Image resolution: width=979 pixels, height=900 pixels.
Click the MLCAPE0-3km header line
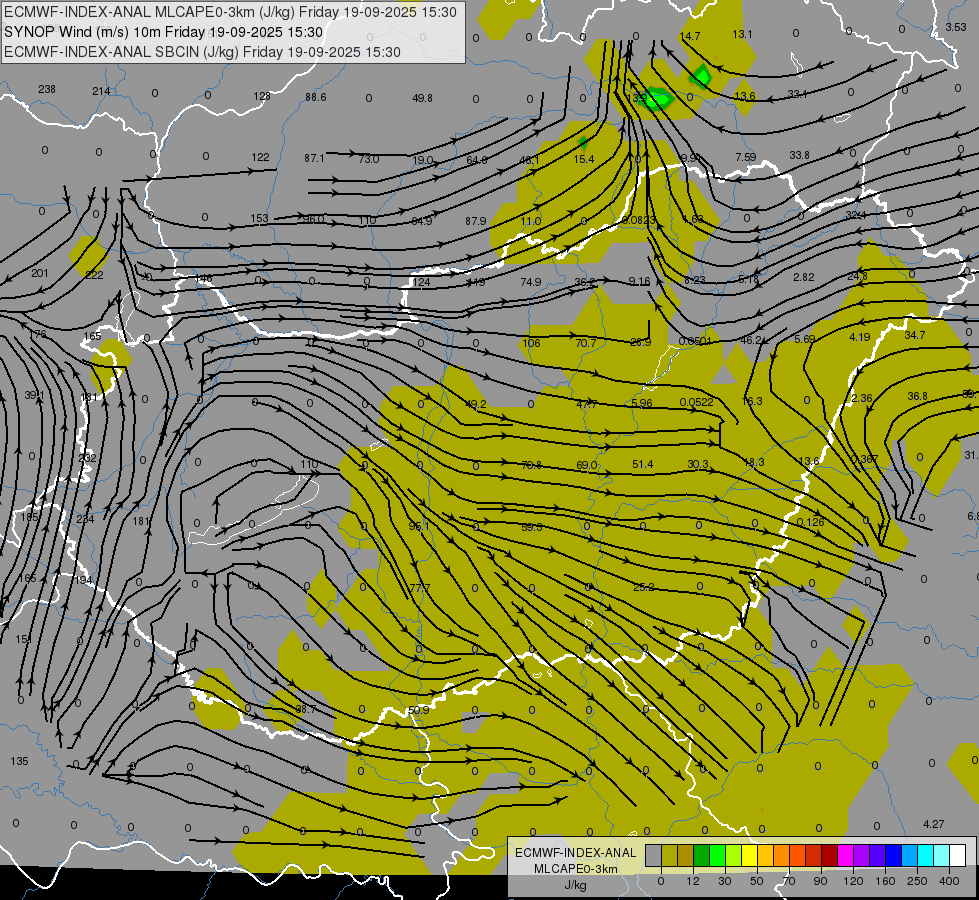pos(230,12)
